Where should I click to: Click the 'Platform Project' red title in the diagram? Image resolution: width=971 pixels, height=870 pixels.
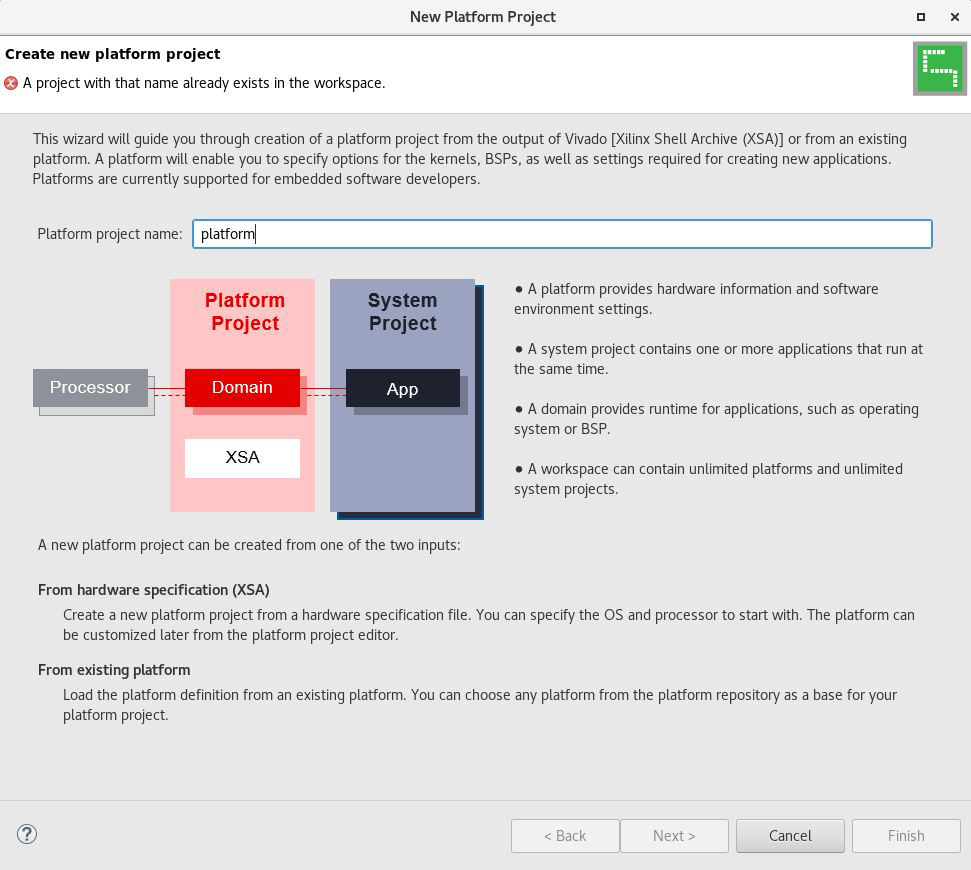pyautogui.click(x=245, y=311)
